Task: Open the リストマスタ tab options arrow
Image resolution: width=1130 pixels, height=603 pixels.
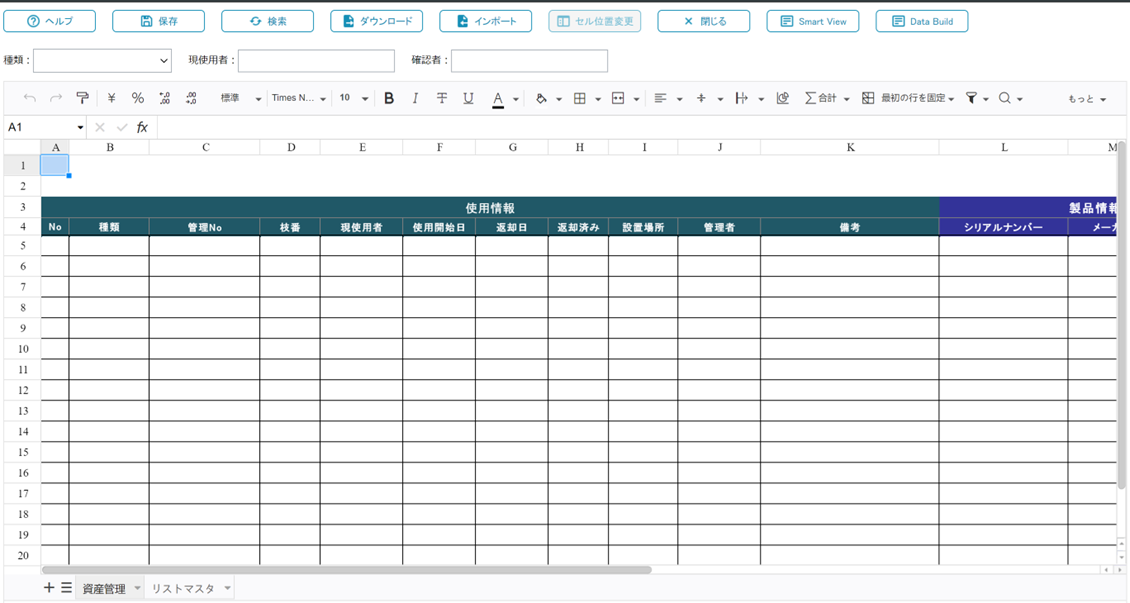Action: point(227,589)
